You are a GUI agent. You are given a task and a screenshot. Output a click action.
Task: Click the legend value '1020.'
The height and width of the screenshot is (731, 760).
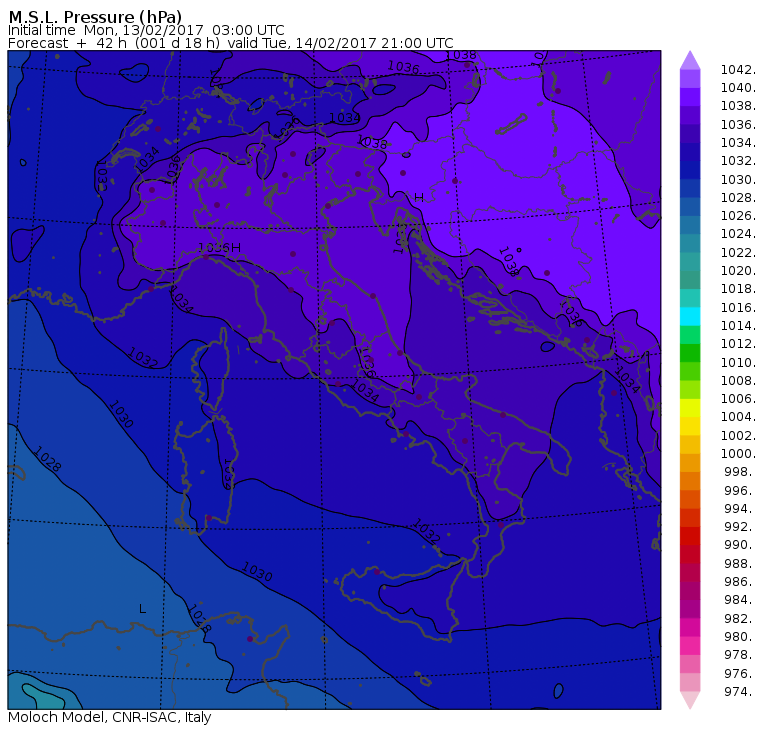point(738,270)
